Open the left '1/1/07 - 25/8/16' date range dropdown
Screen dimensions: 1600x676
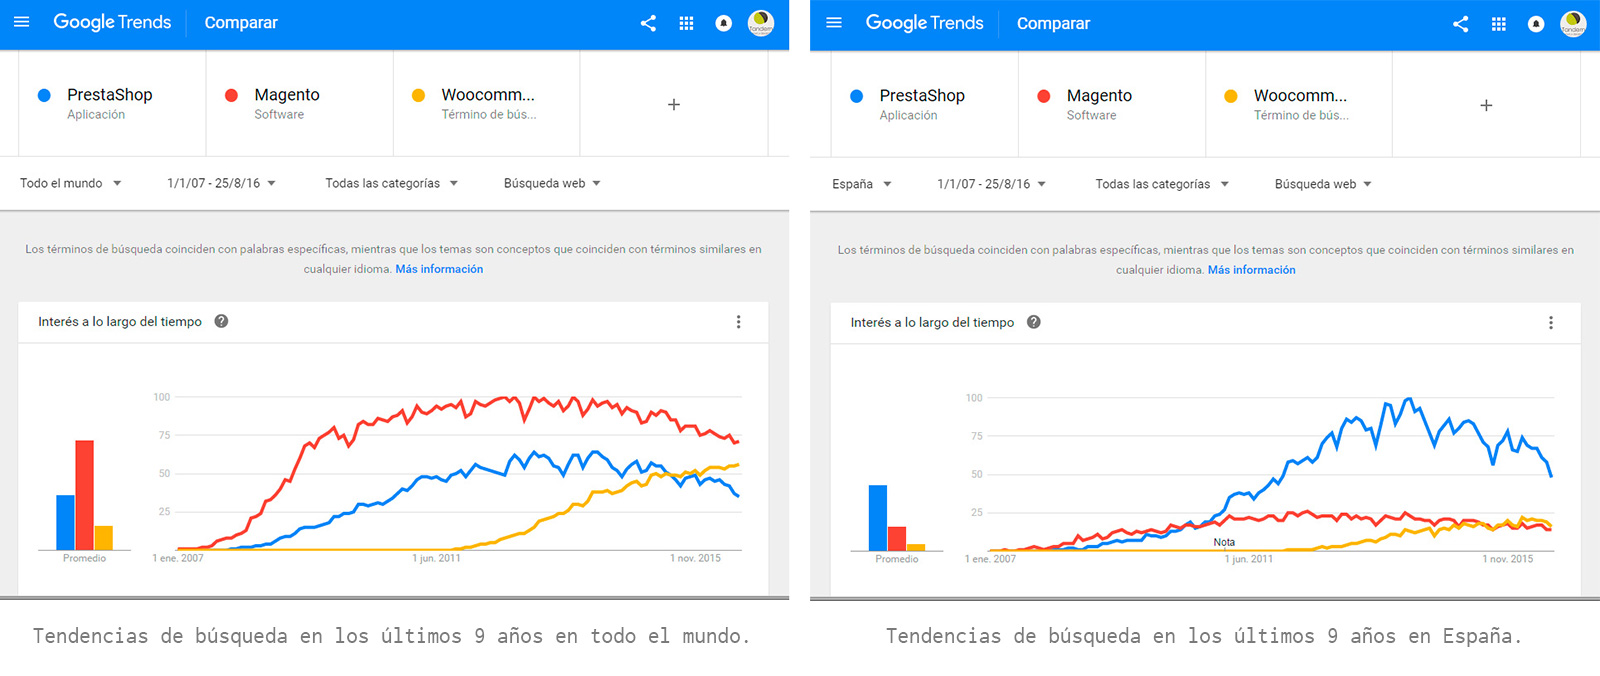click(x=221, y=183)
